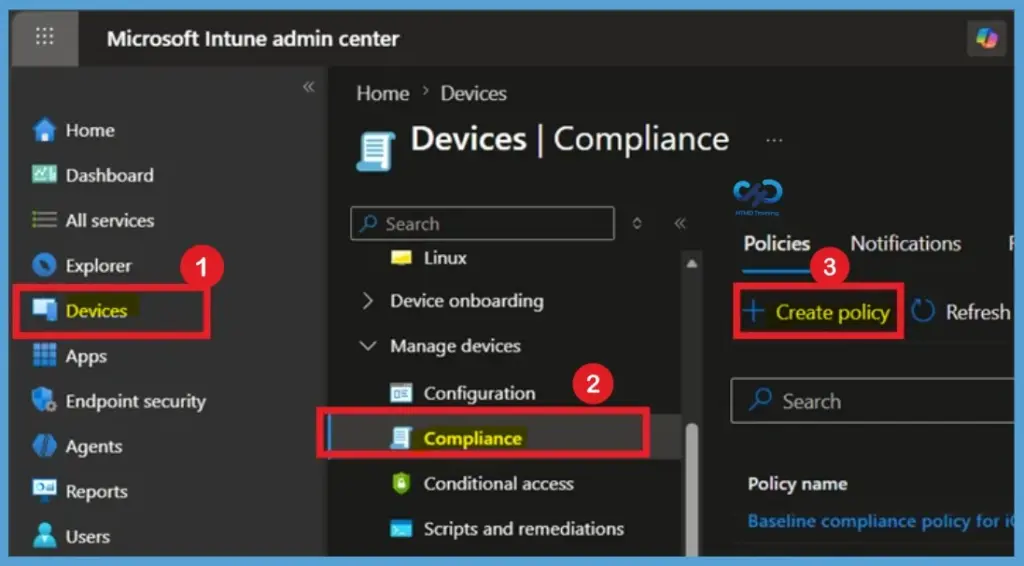Collapse the main sidebar with double chevron
1024x566 pixels.
(309, 87)
